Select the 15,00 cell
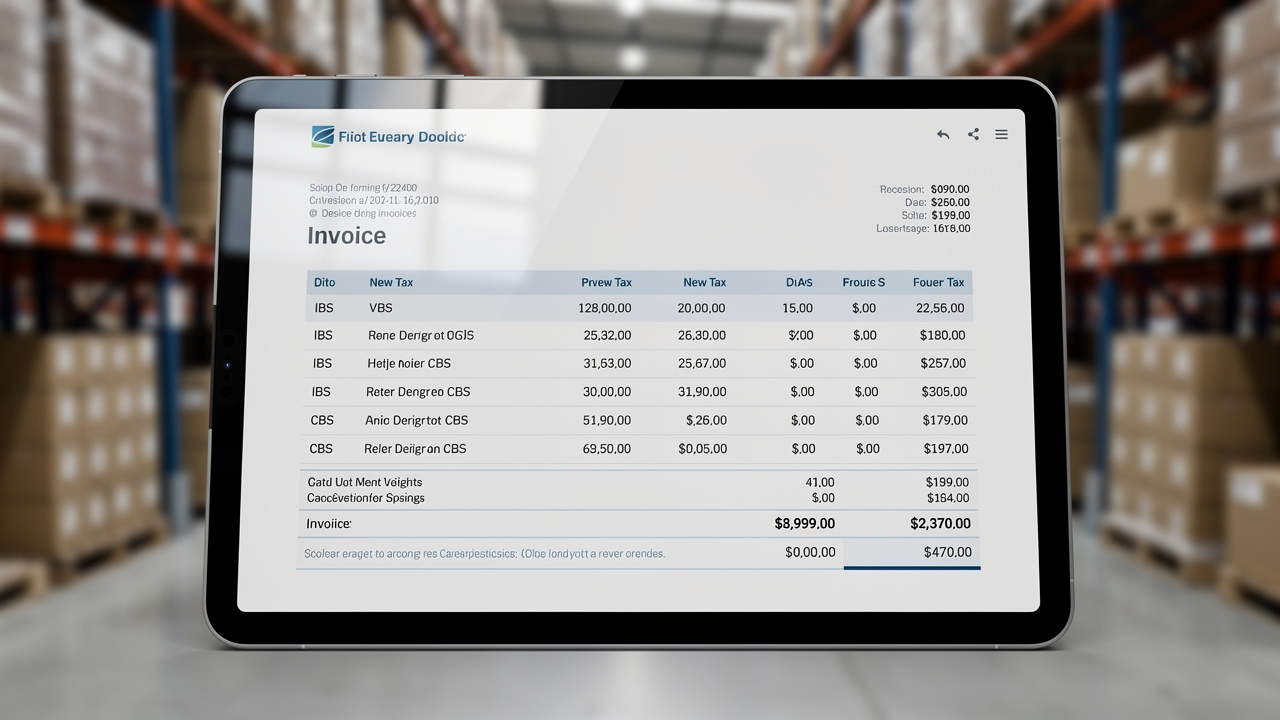The image size is (1280, 720). pyautogui.click(x=798, y=309)
